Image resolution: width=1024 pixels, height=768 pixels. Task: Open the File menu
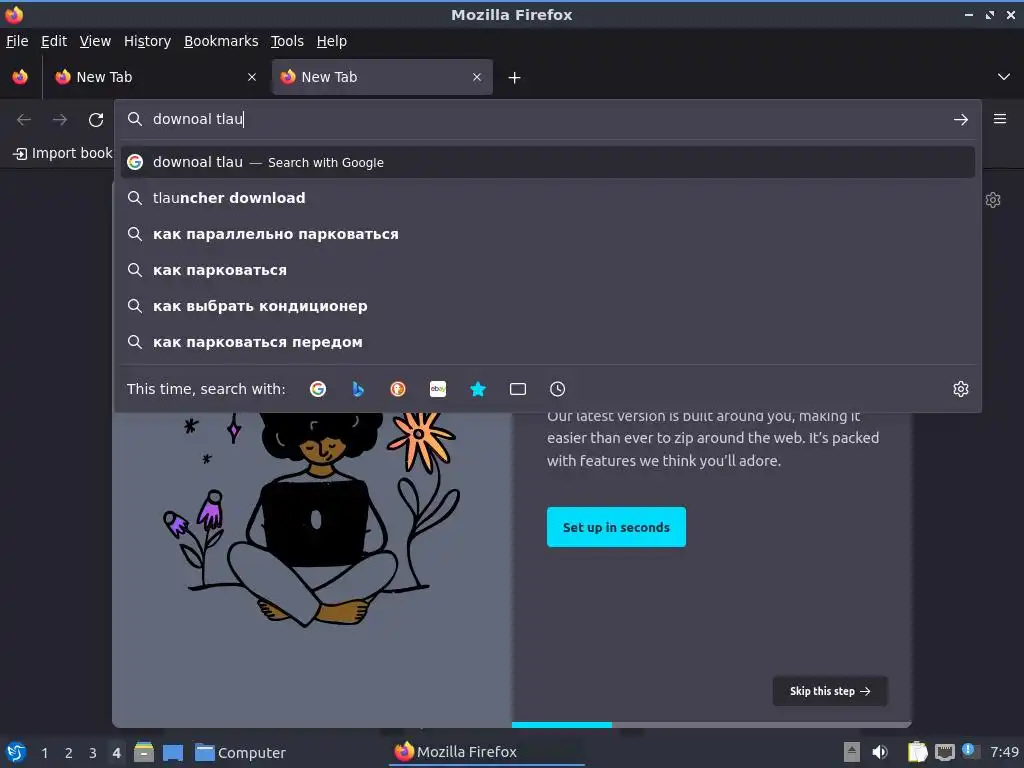(x=17, y=41)
